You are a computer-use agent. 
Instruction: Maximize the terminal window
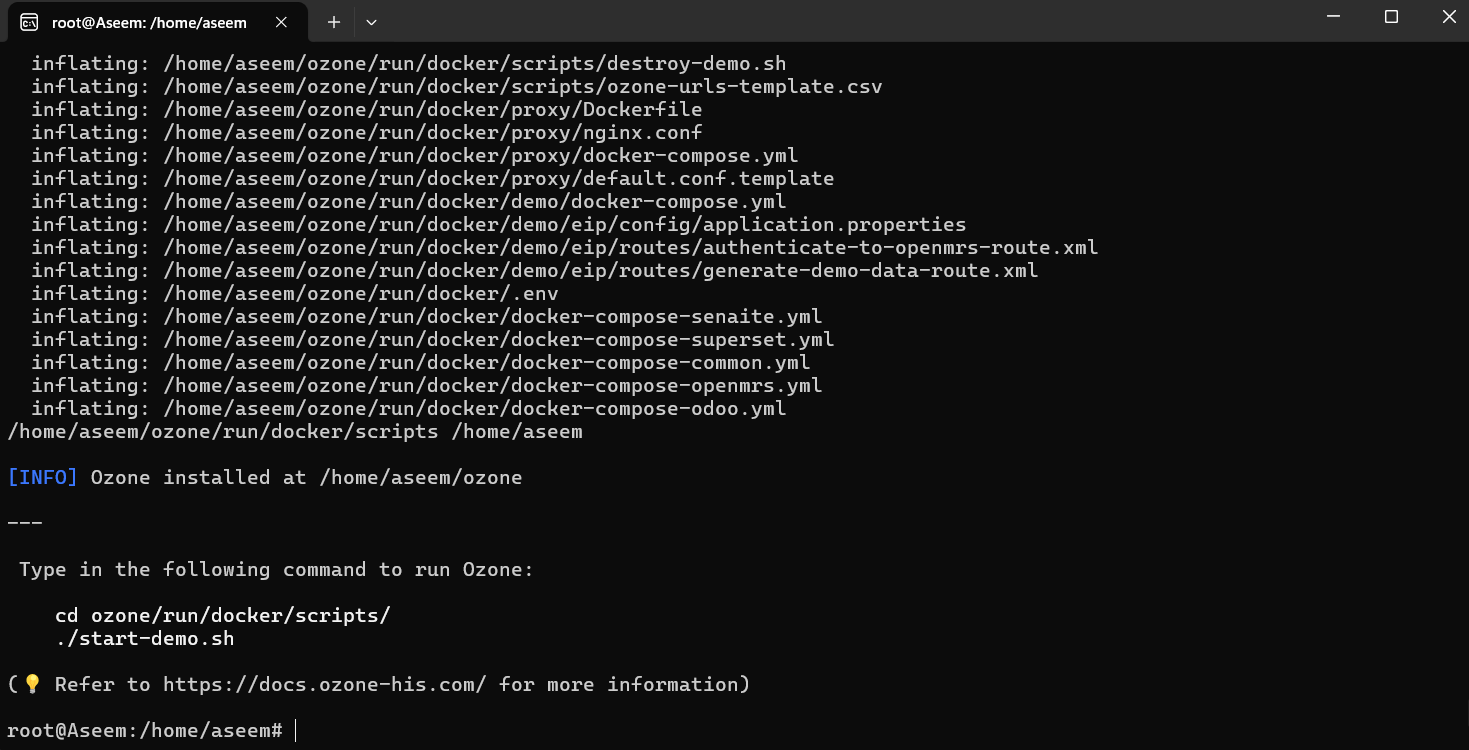click(1391, 17)
